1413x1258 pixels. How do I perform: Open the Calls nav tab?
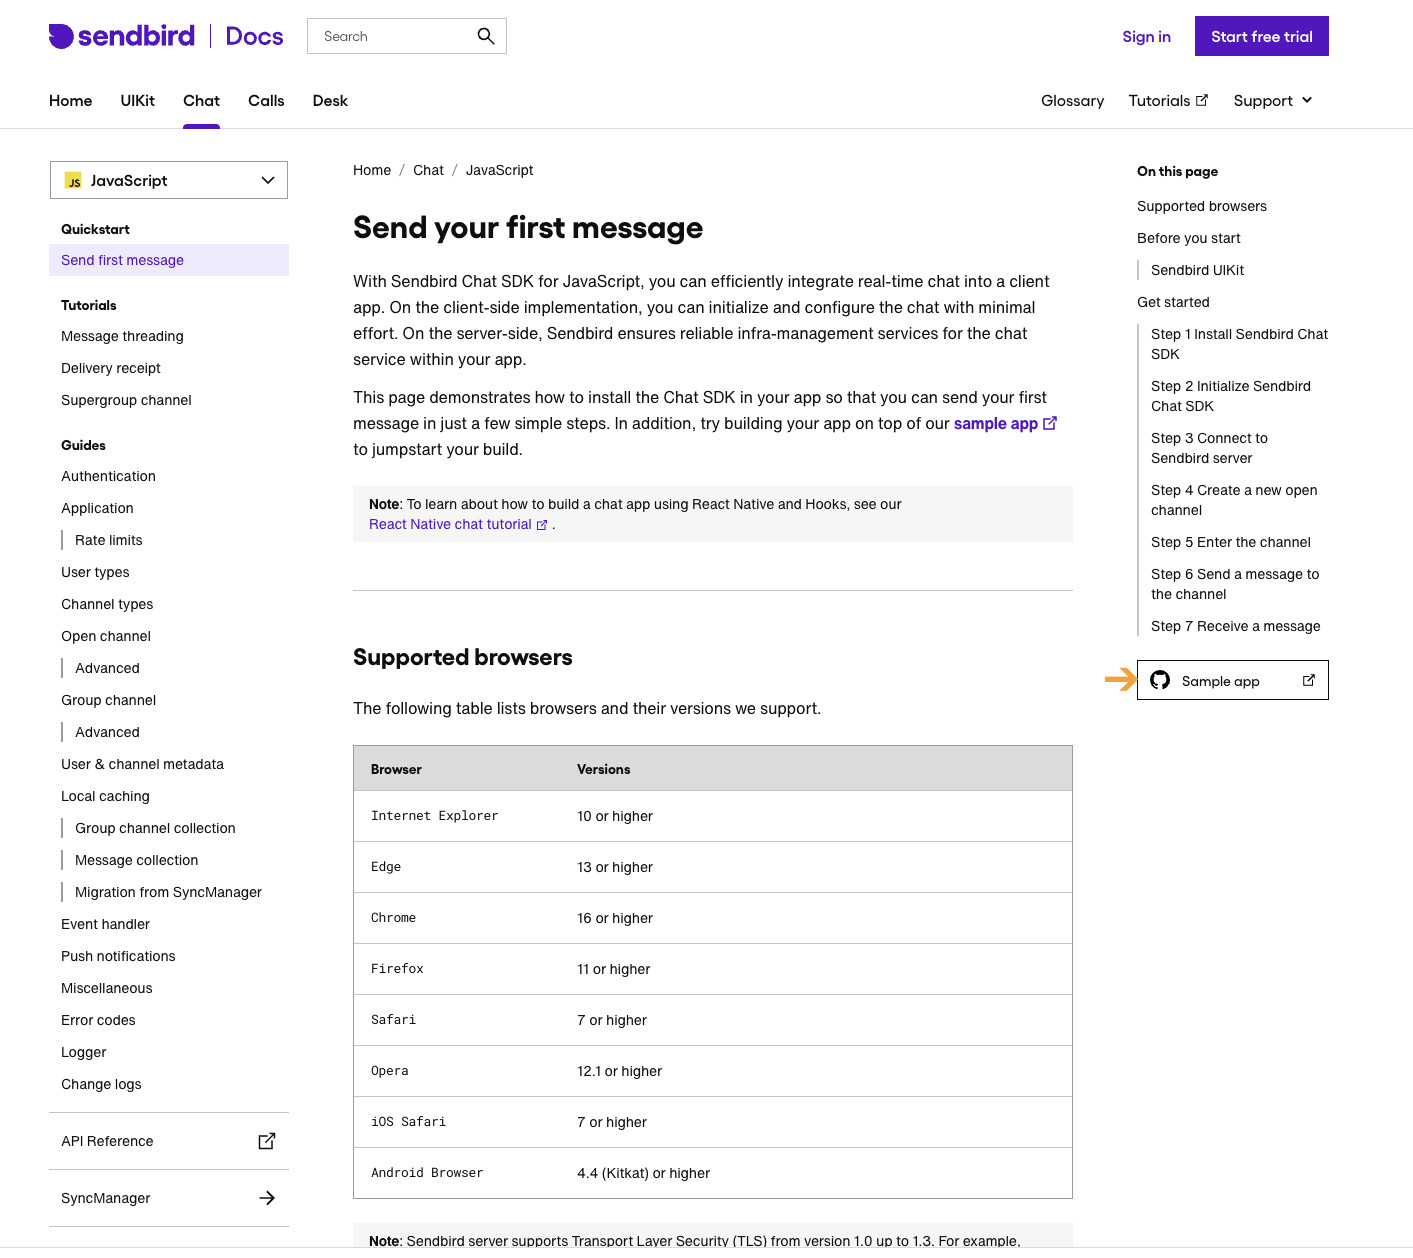click(266, 101)
